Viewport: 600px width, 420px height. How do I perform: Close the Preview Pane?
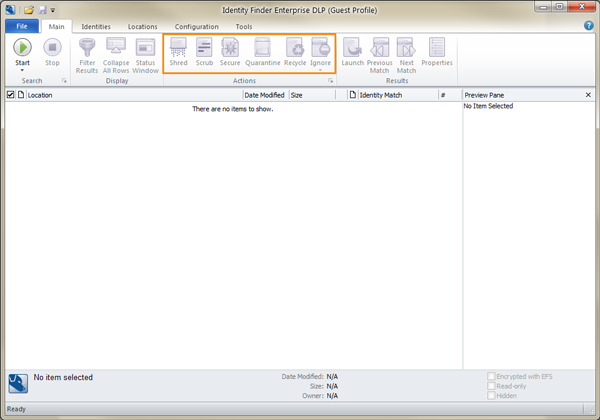click(x=588, y=95)
